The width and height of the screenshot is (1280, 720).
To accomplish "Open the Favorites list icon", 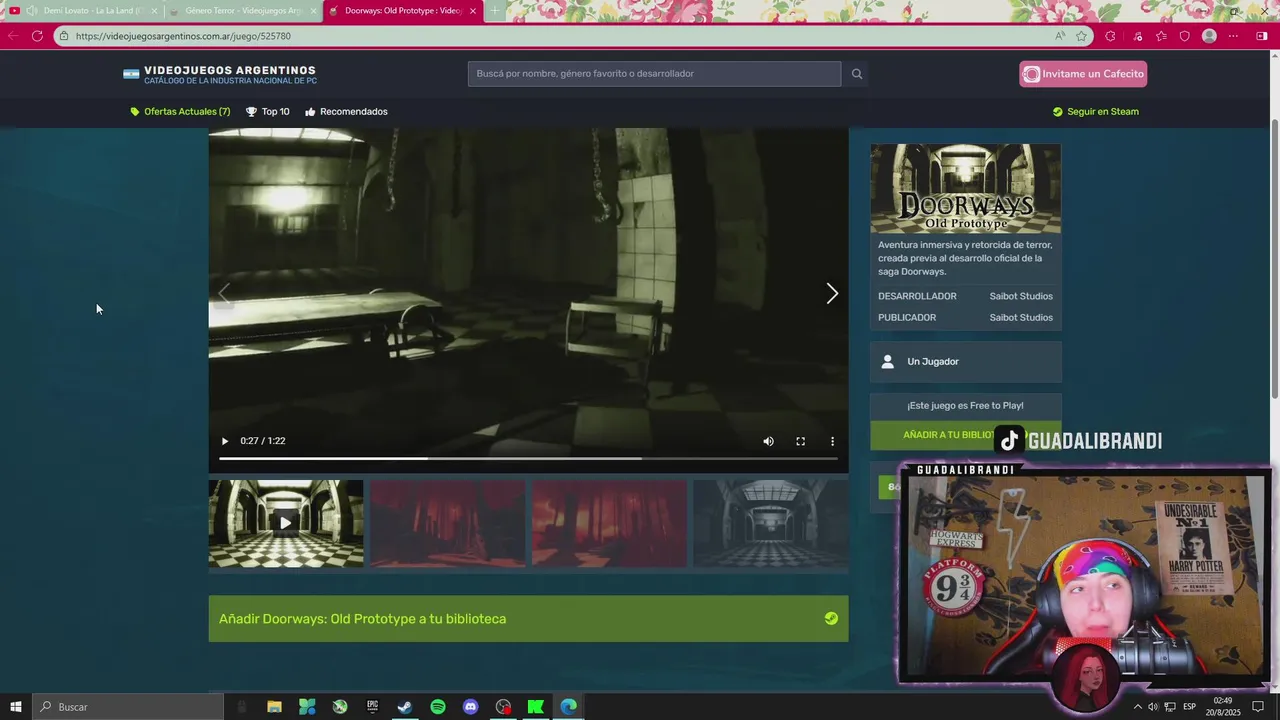I will (x=1161, y=36).
